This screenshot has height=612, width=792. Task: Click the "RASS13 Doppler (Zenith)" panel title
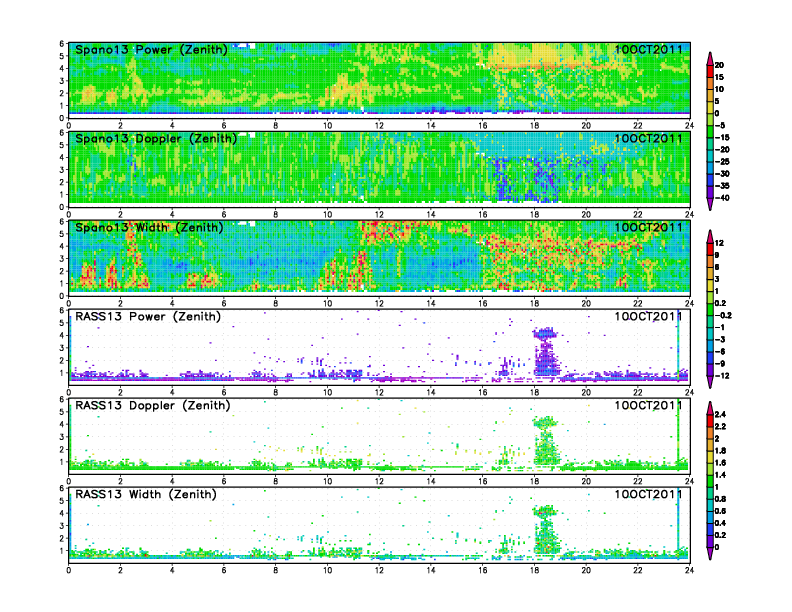pyautogui.click(x=153, y=405)
